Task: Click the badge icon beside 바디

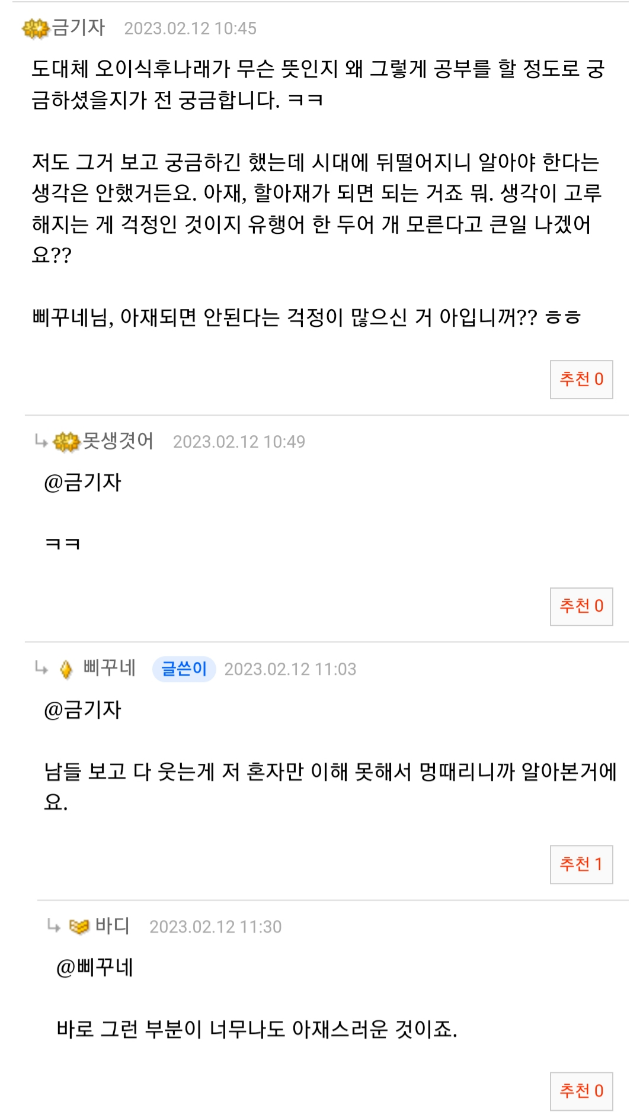Action: point(79,926)
